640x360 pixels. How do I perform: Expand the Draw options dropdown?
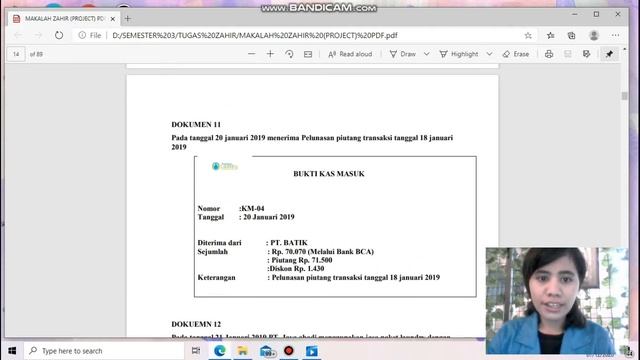pyautogui.click(x=427, y=54)
